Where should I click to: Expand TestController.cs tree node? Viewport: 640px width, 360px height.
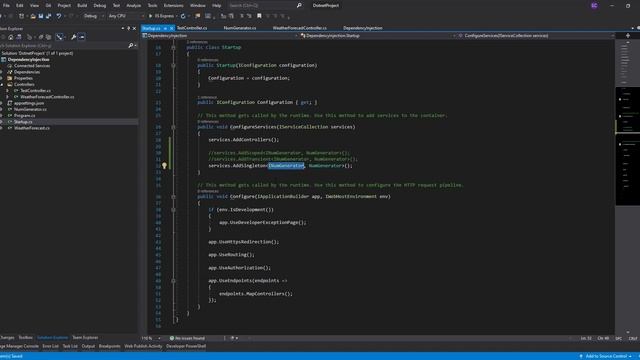(x=7, y=91)
